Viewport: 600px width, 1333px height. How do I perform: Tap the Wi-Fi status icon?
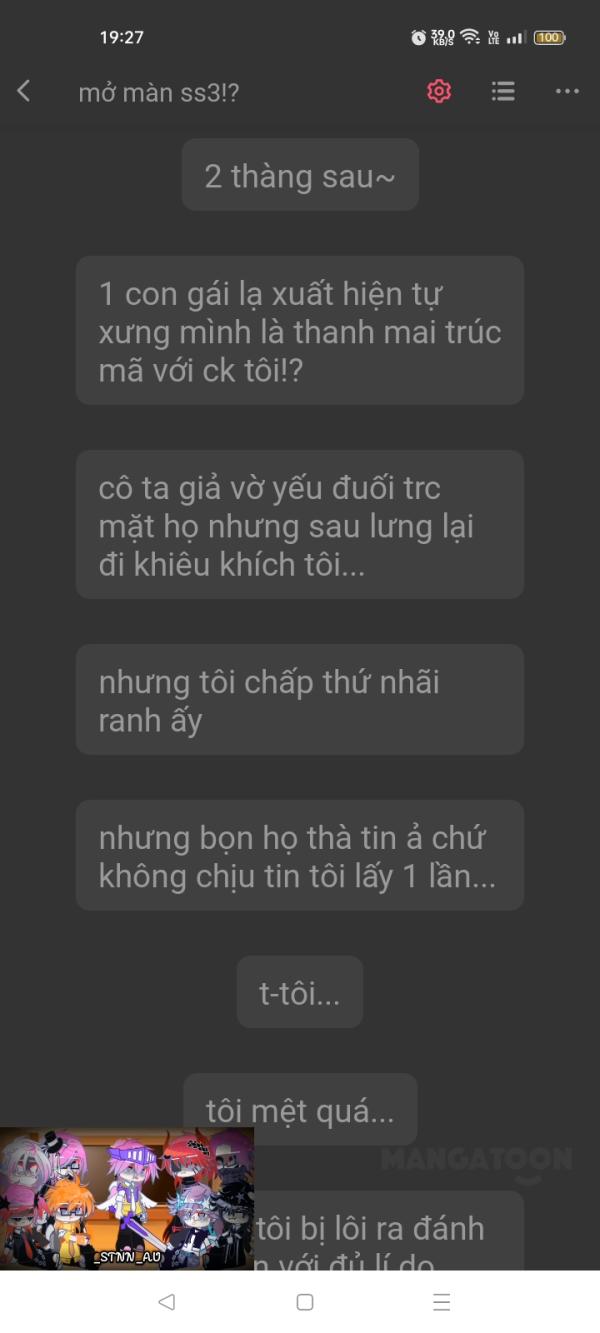click(470, 38)
